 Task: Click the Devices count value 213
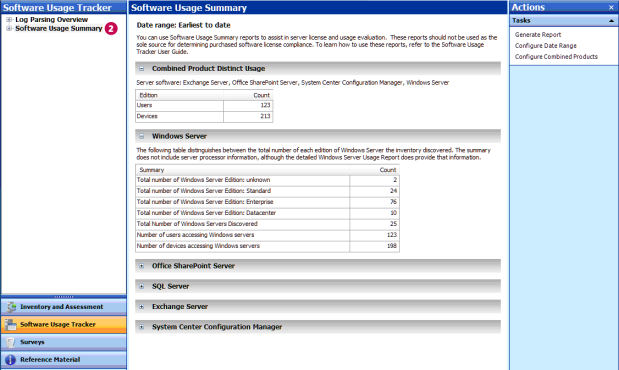(x=265, y=116)
